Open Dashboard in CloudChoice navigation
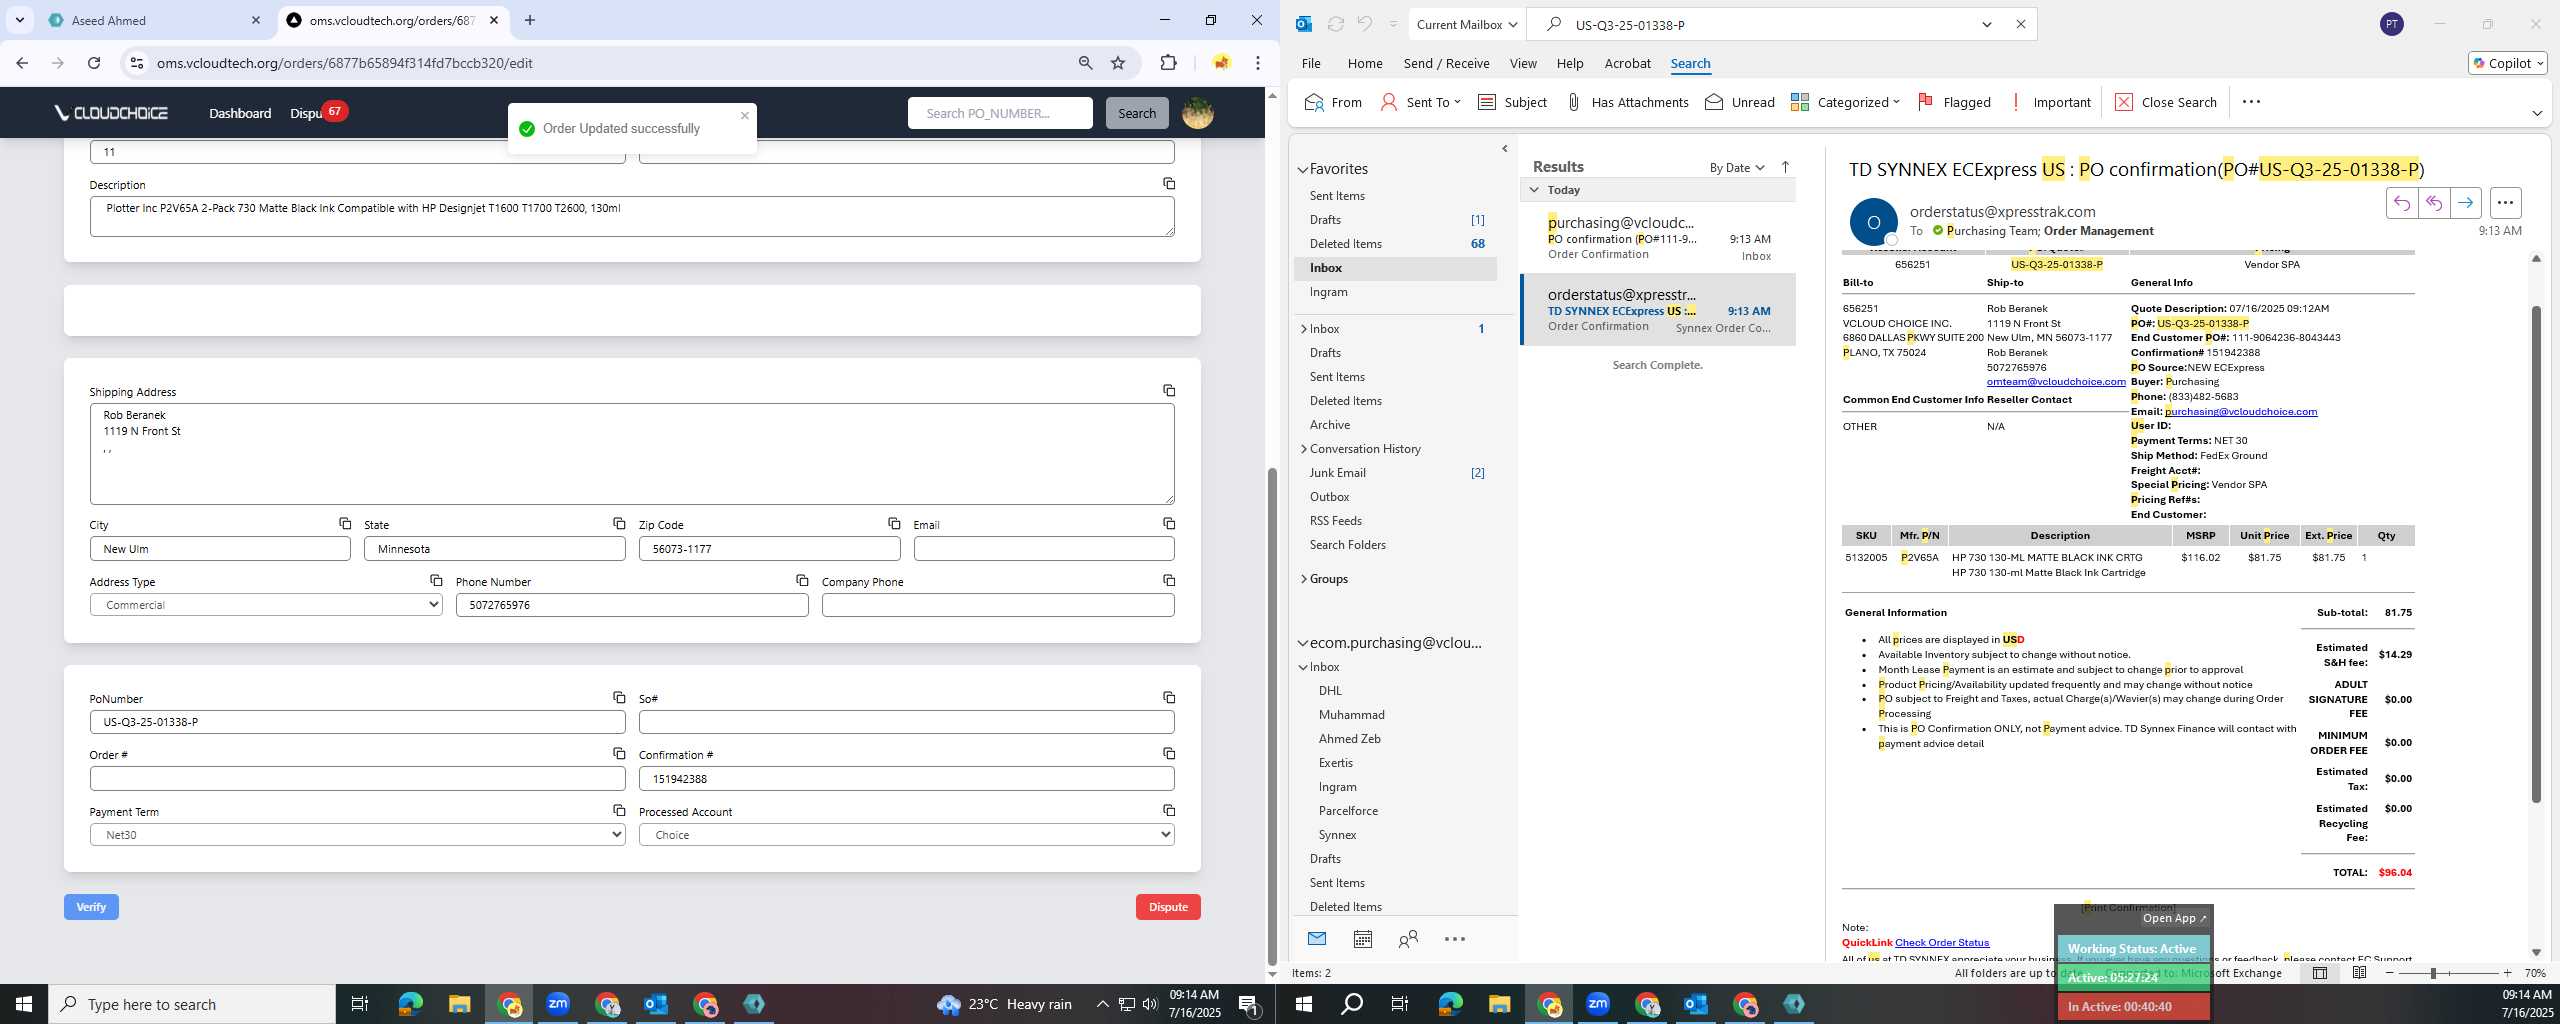This screenshot has height=1024, width=2560. pos(240,113)
